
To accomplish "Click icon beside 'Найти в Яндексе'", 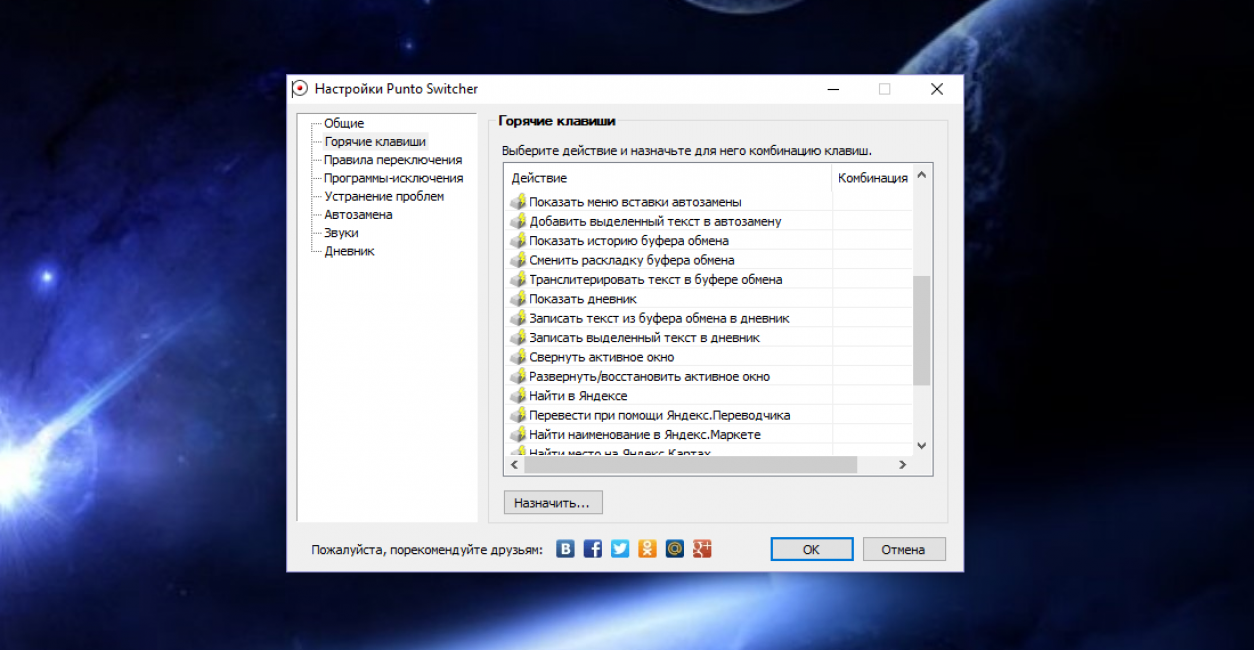I will (x=518, y=396).
